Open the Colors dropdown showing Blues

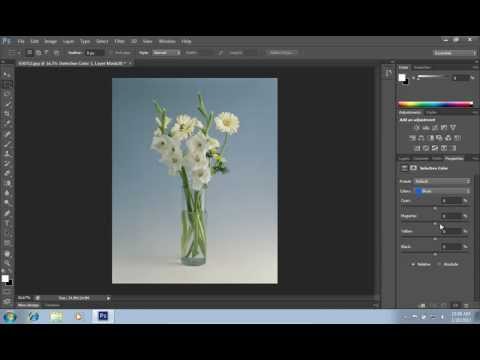[442, 191]
